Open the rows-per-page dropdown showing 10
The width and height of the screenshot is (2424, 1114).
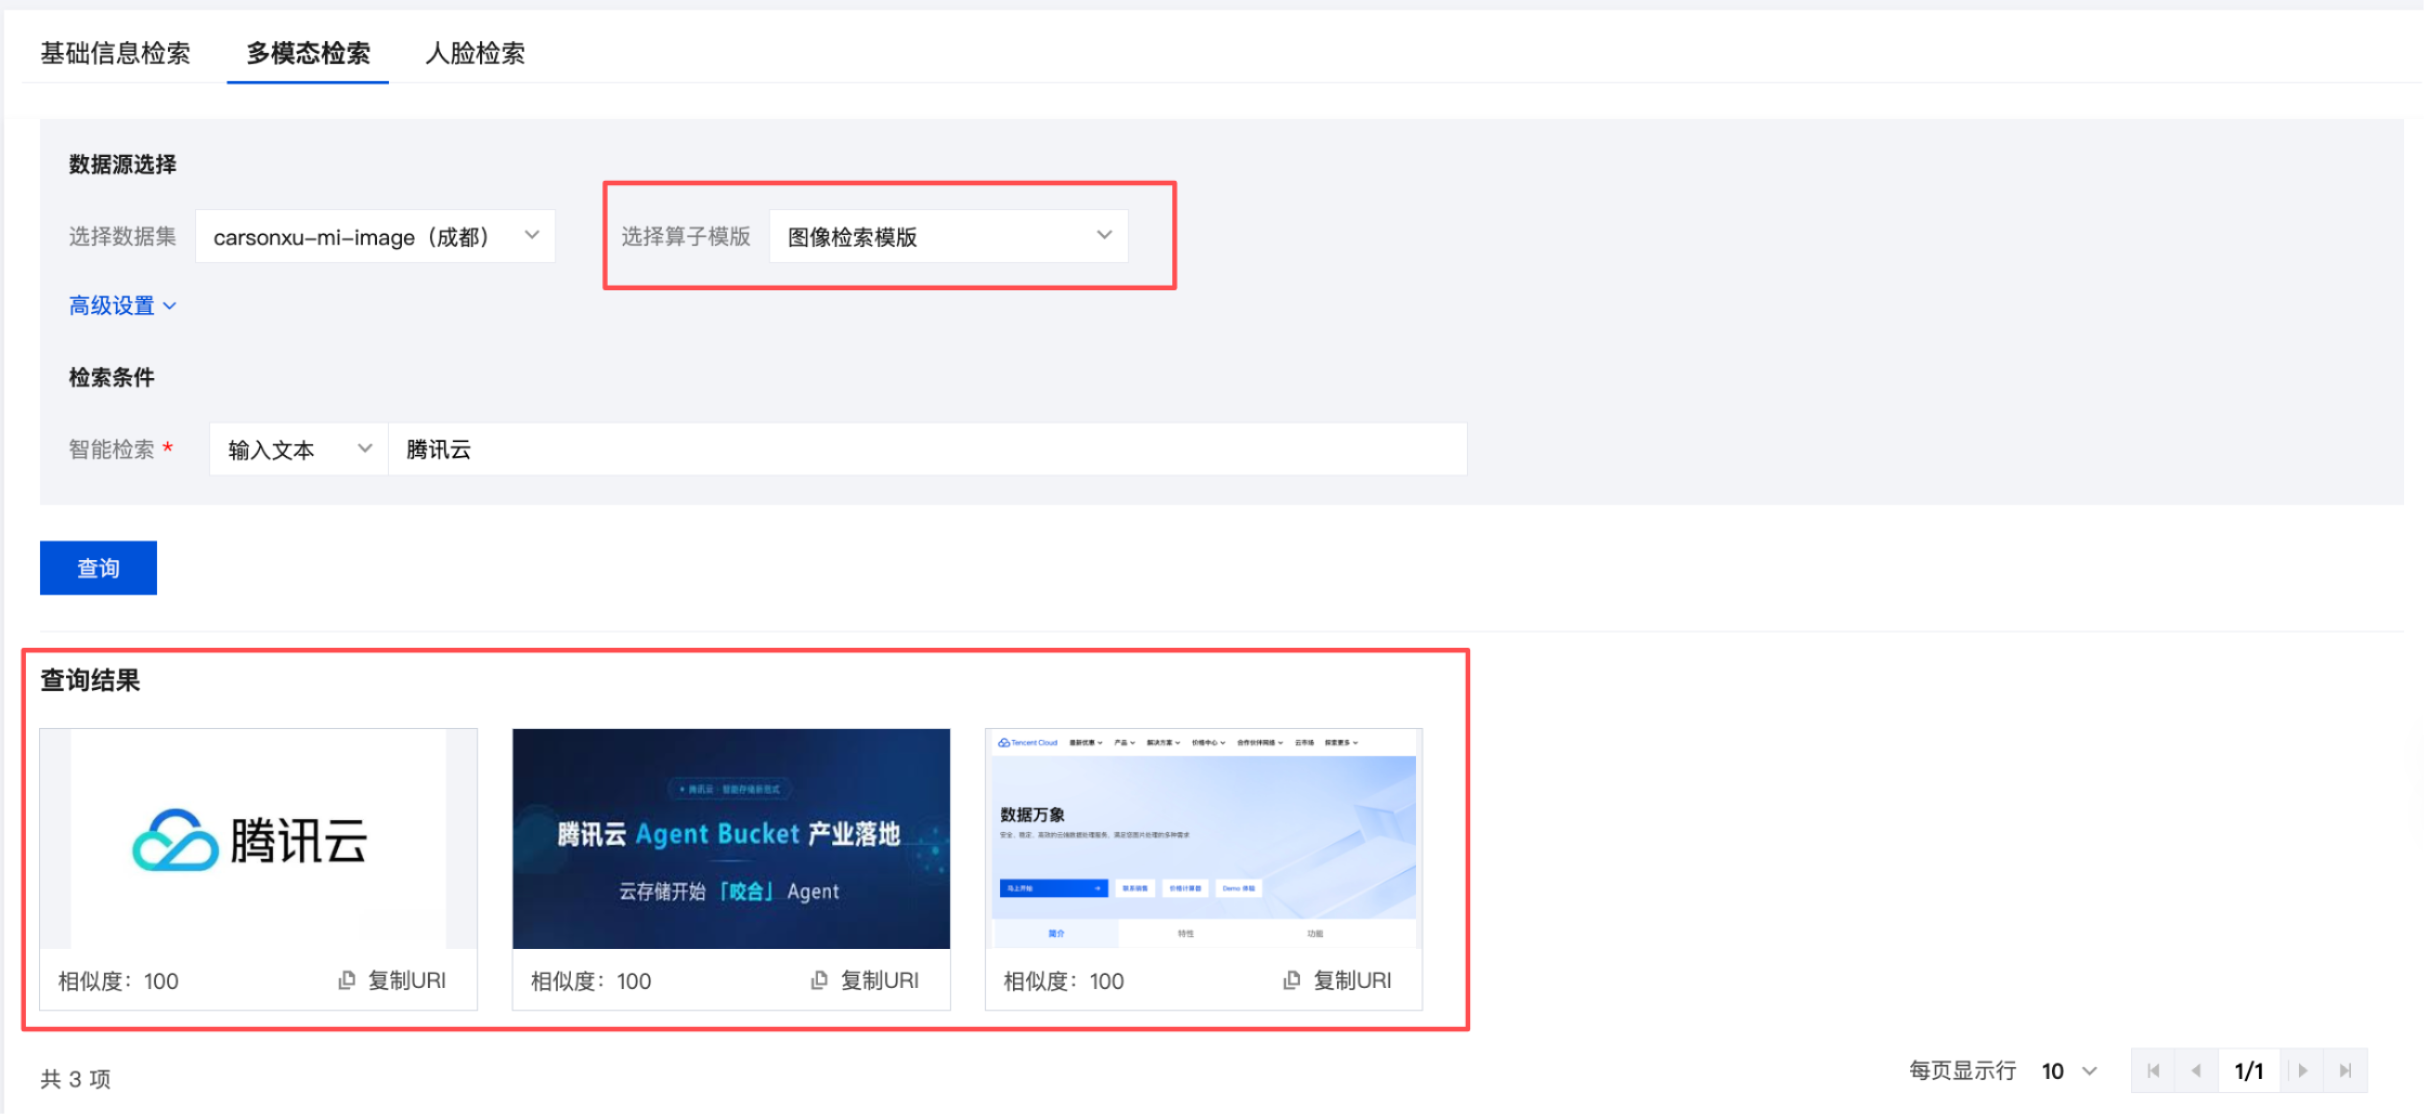click(2069, 1071)
